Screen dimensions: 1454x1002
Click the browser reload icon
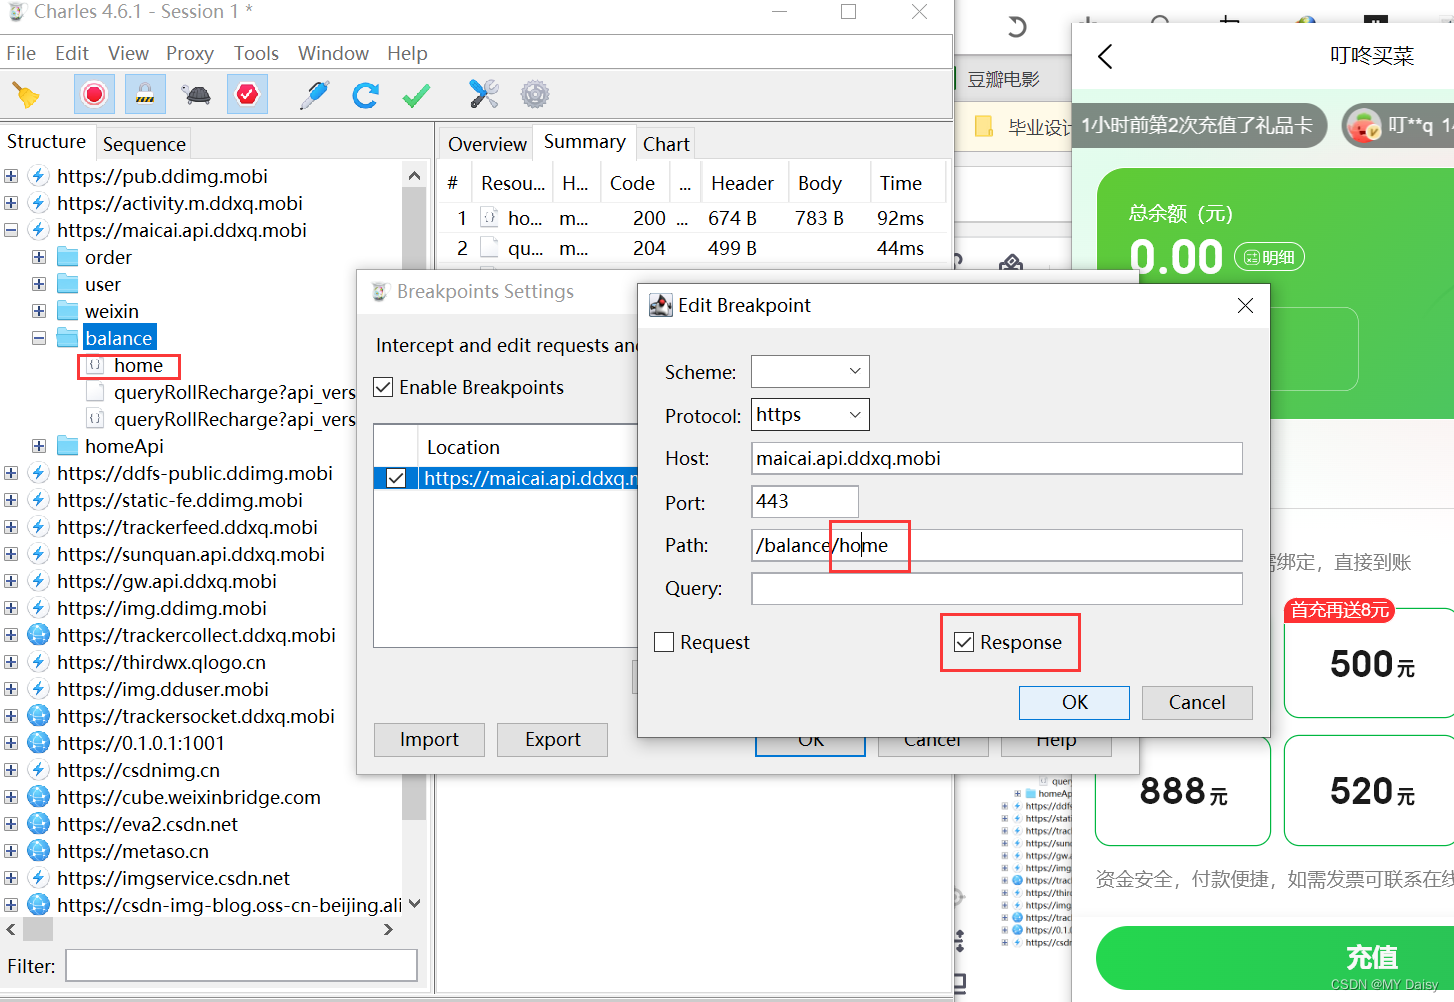(1017, 27)
